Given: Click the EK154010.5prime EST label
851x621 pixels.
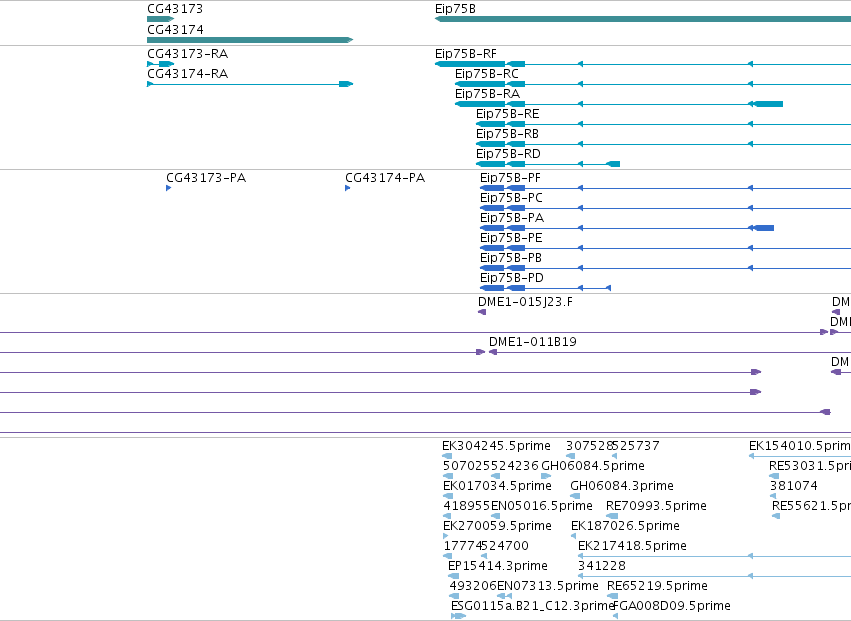Looking at the screenshot, I should 800,446.
